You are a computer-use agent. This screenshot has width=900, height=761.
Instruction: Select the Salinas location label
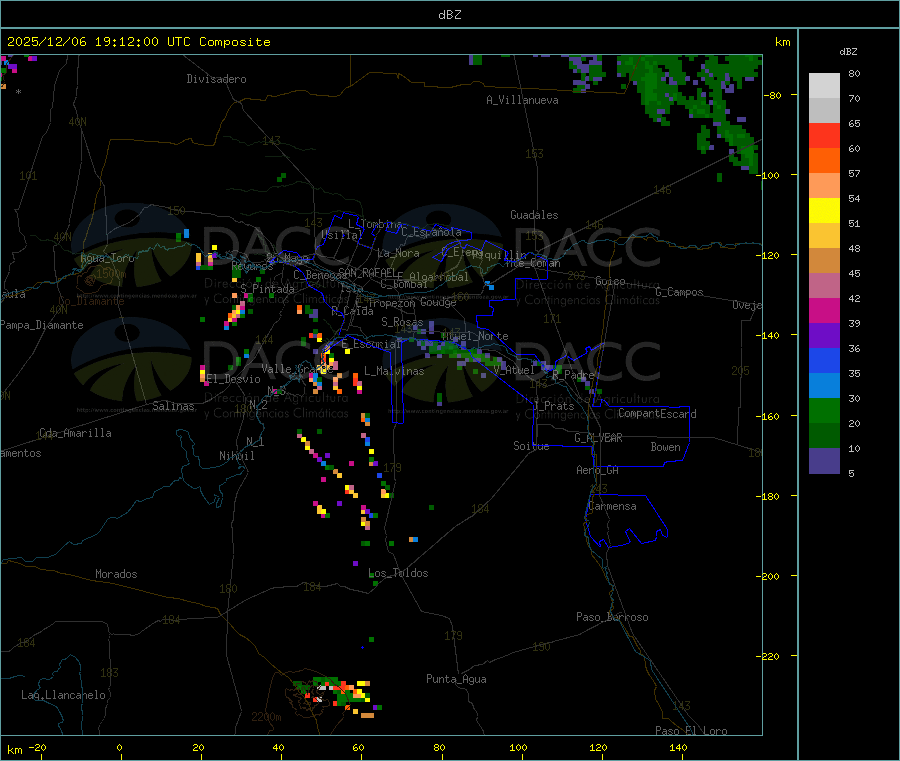point(173,406)
